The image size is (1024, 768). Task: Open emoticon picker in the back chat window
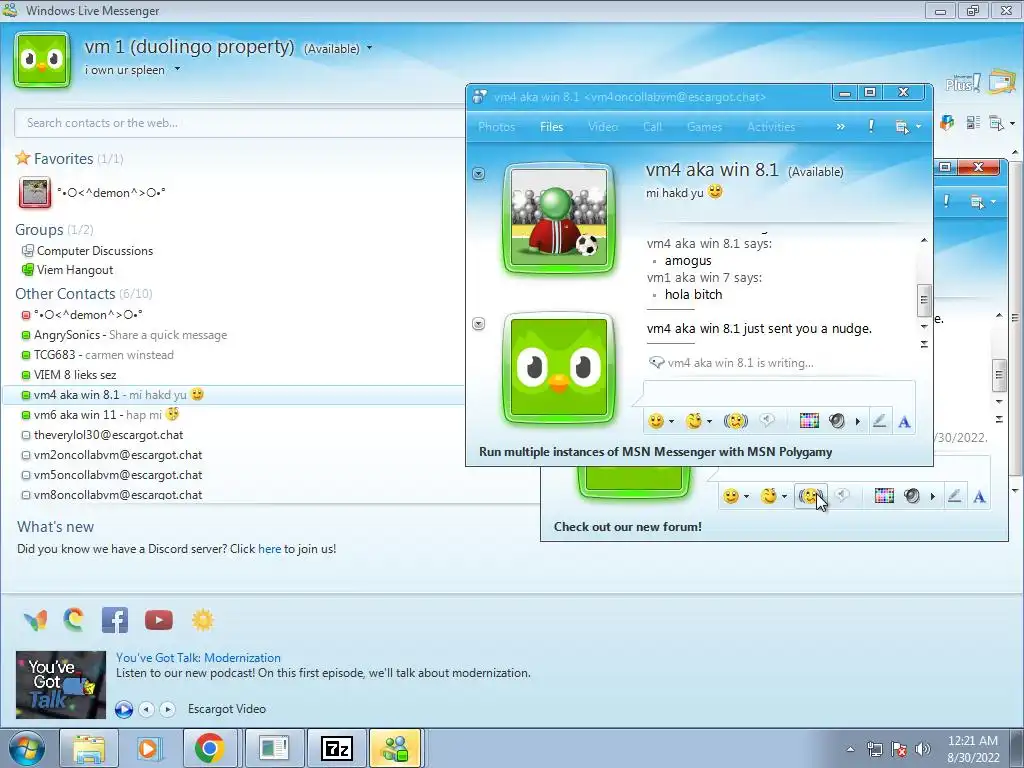(731, 496)
